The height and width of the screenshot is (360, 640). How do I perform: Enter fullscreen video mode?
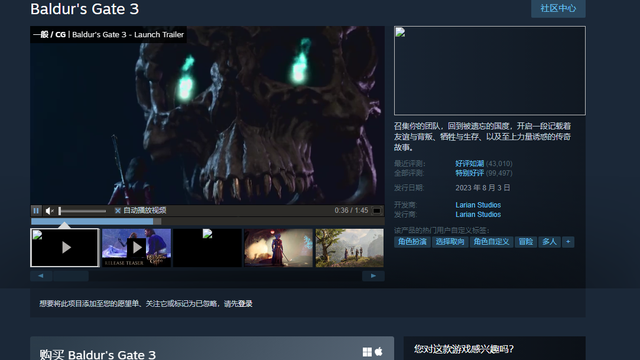pos(377,211)
